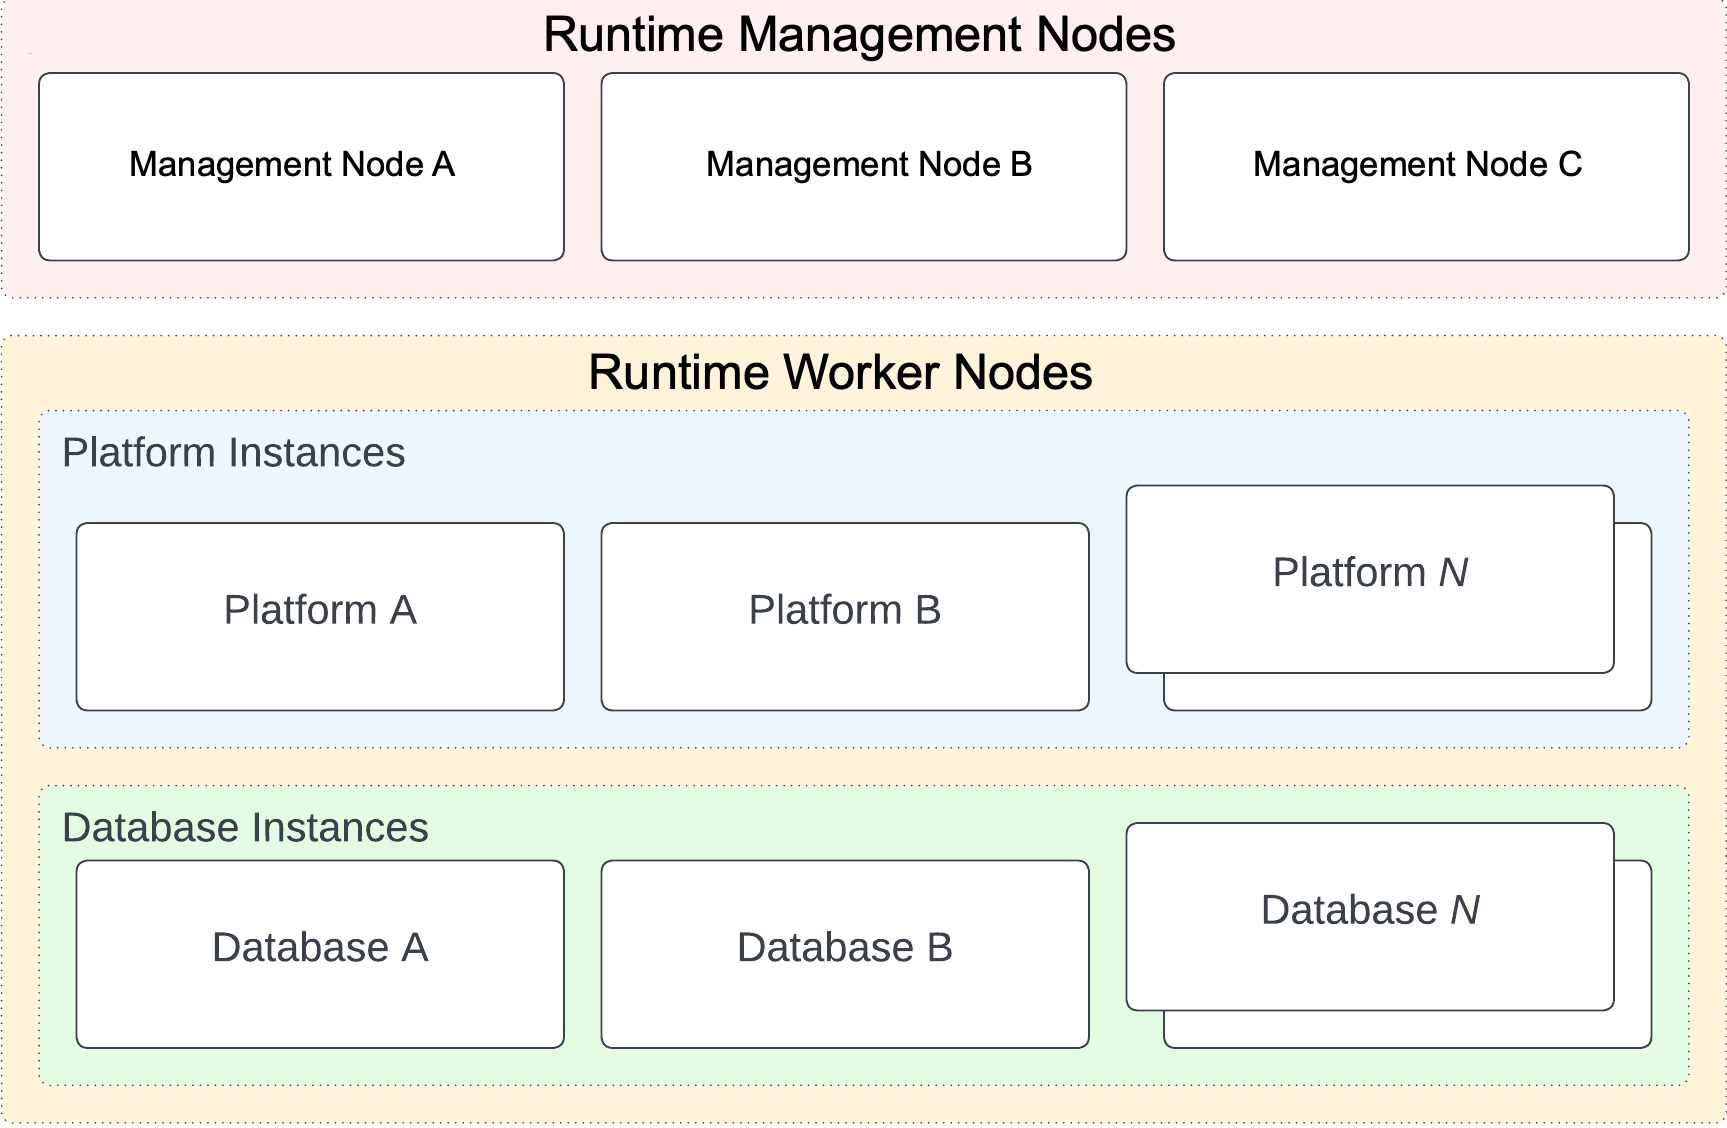Screen dimensions: 1727x1128
Task: Click the Platform A box
Action: tap(320, 613)
